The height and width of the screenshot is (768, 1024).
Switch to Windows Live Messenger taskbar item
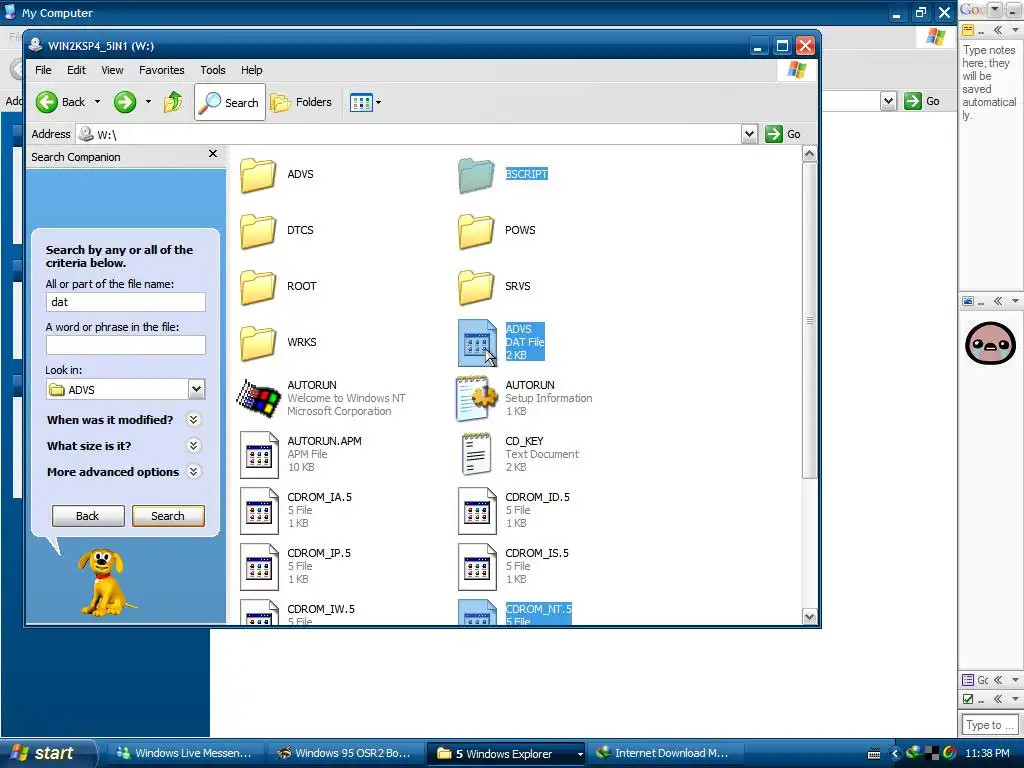[185, 753]
